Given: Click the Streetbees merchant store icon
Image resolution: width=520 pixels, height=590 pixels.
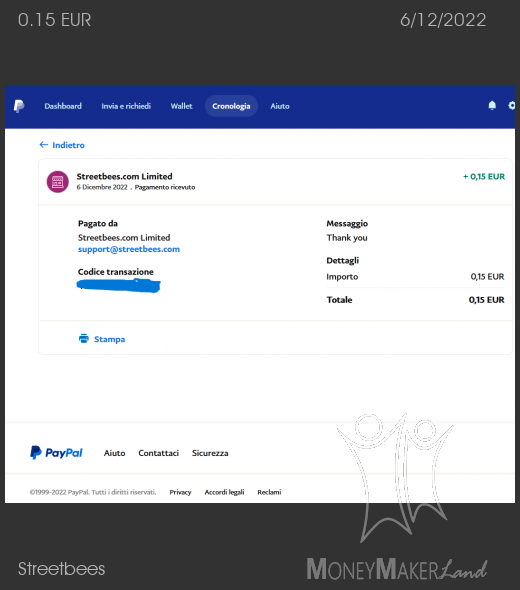Looking at the screenshot, I should pyautogui.click(x=58, y=182).
